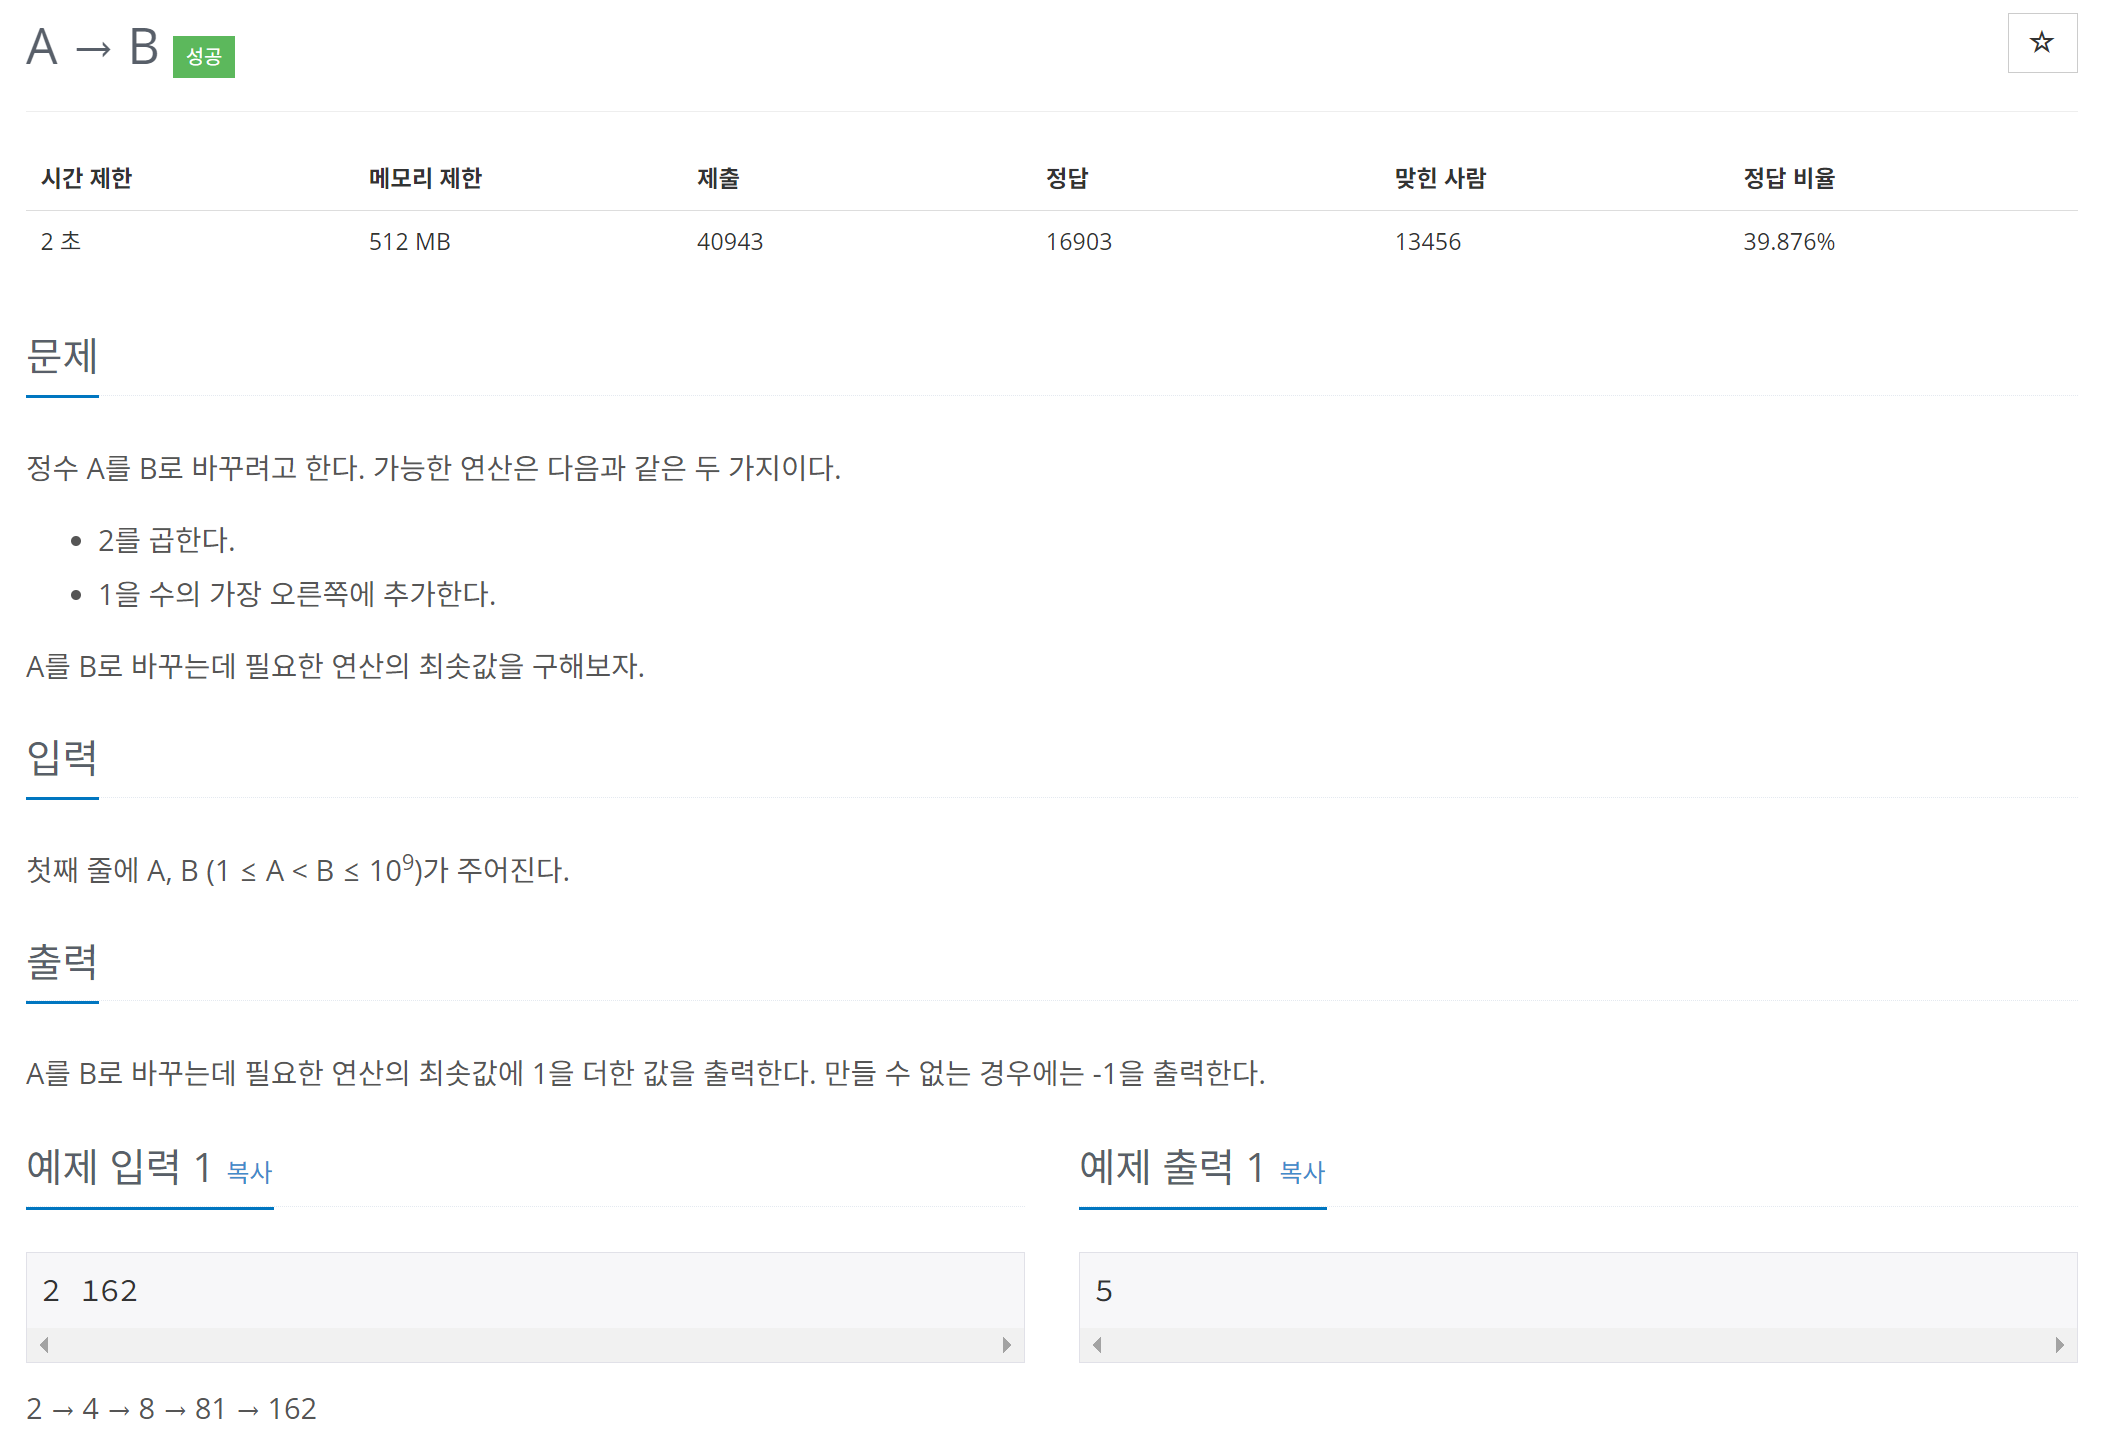The height and width of the screenshot is (1453, 2125).
Task: Click the A → B problem title
Action: 92,47
